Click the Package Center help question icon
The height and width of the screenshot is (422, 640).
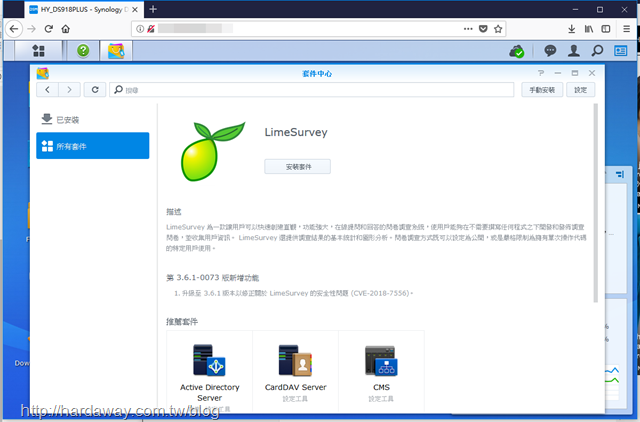[541, 73]
